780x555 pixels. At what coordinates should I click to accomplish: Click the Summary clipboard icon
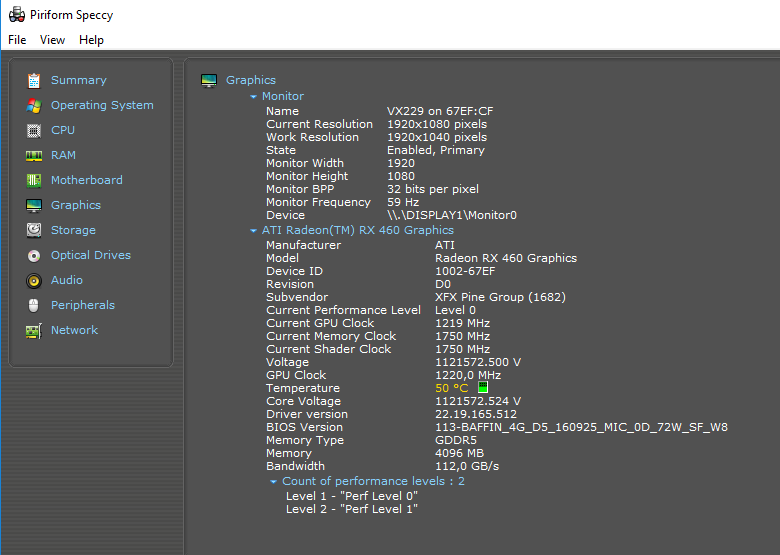[34, 80]
